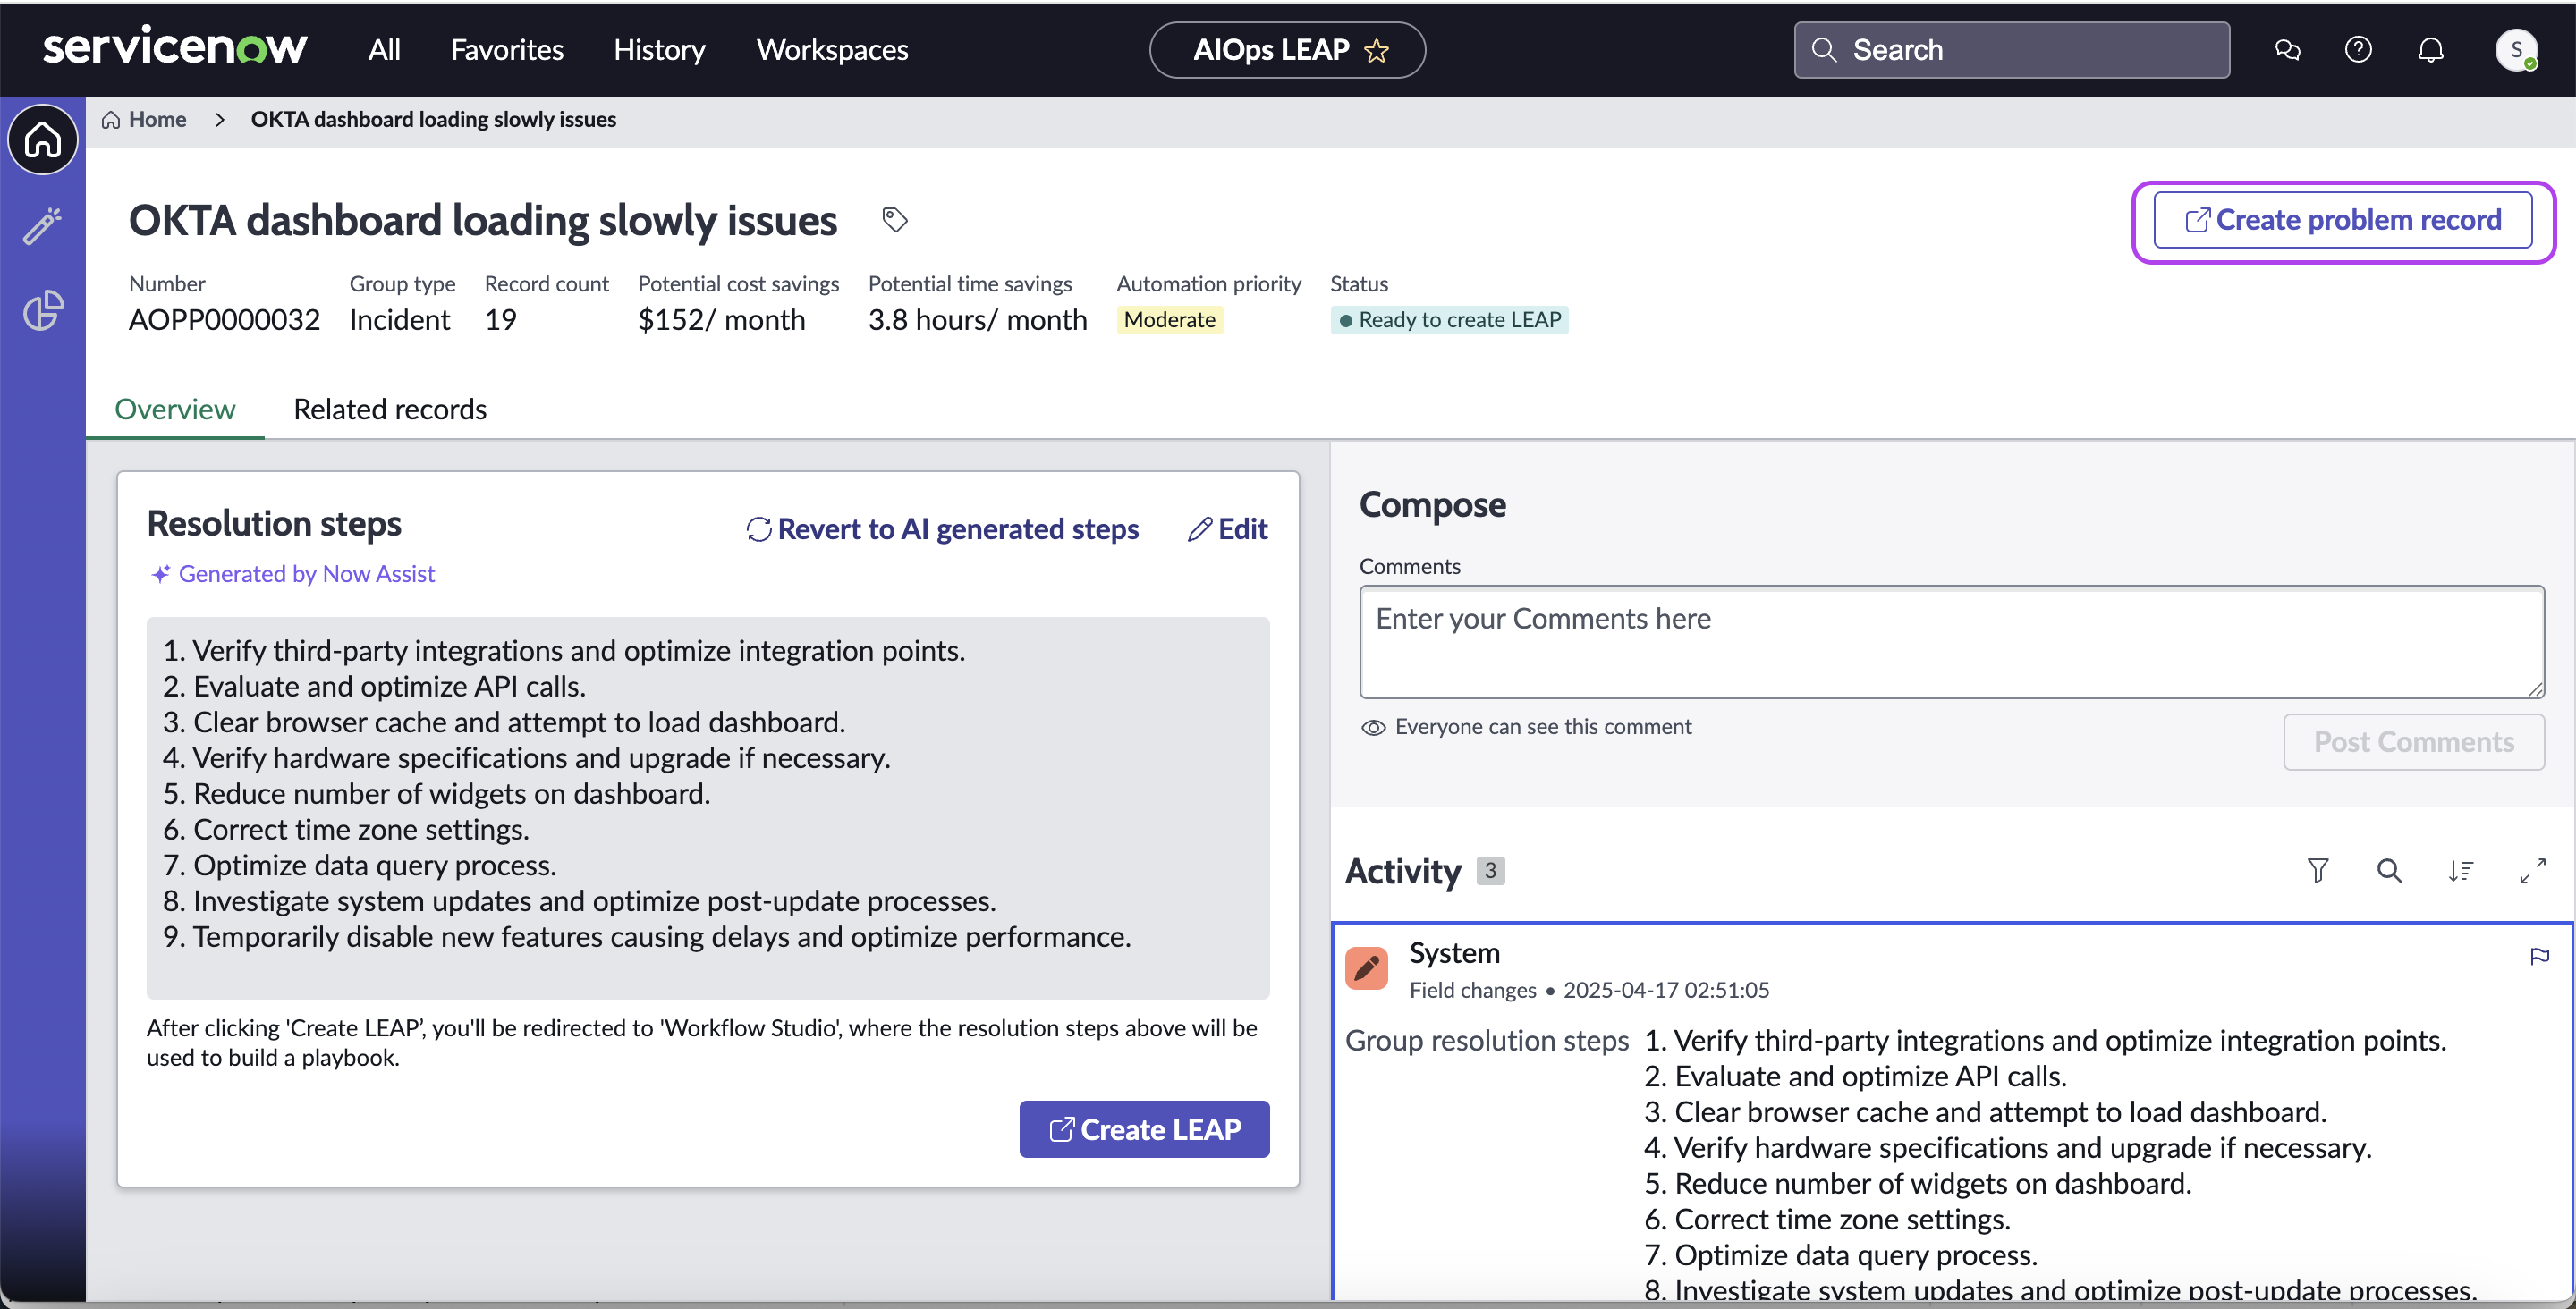Screen dimensions: 2576x1309
Task: Click the Record count value 19
Action: tap(500, 320)
